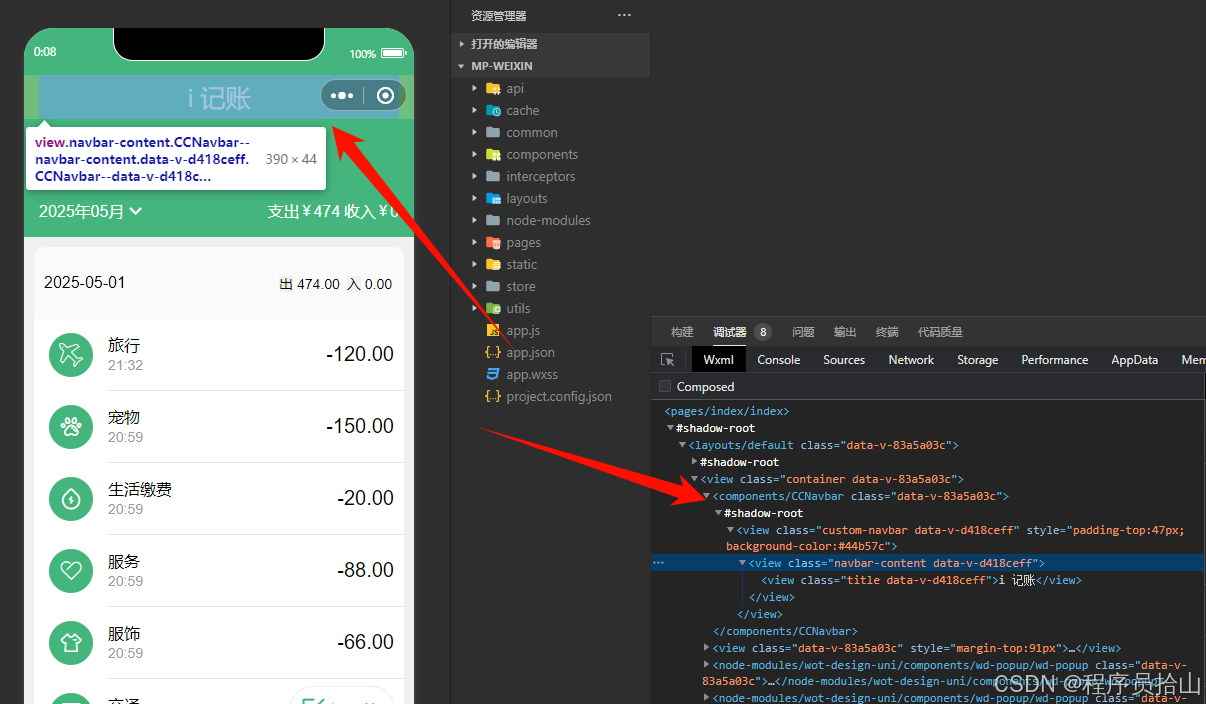Click the app.json file icon

(493, 352)
